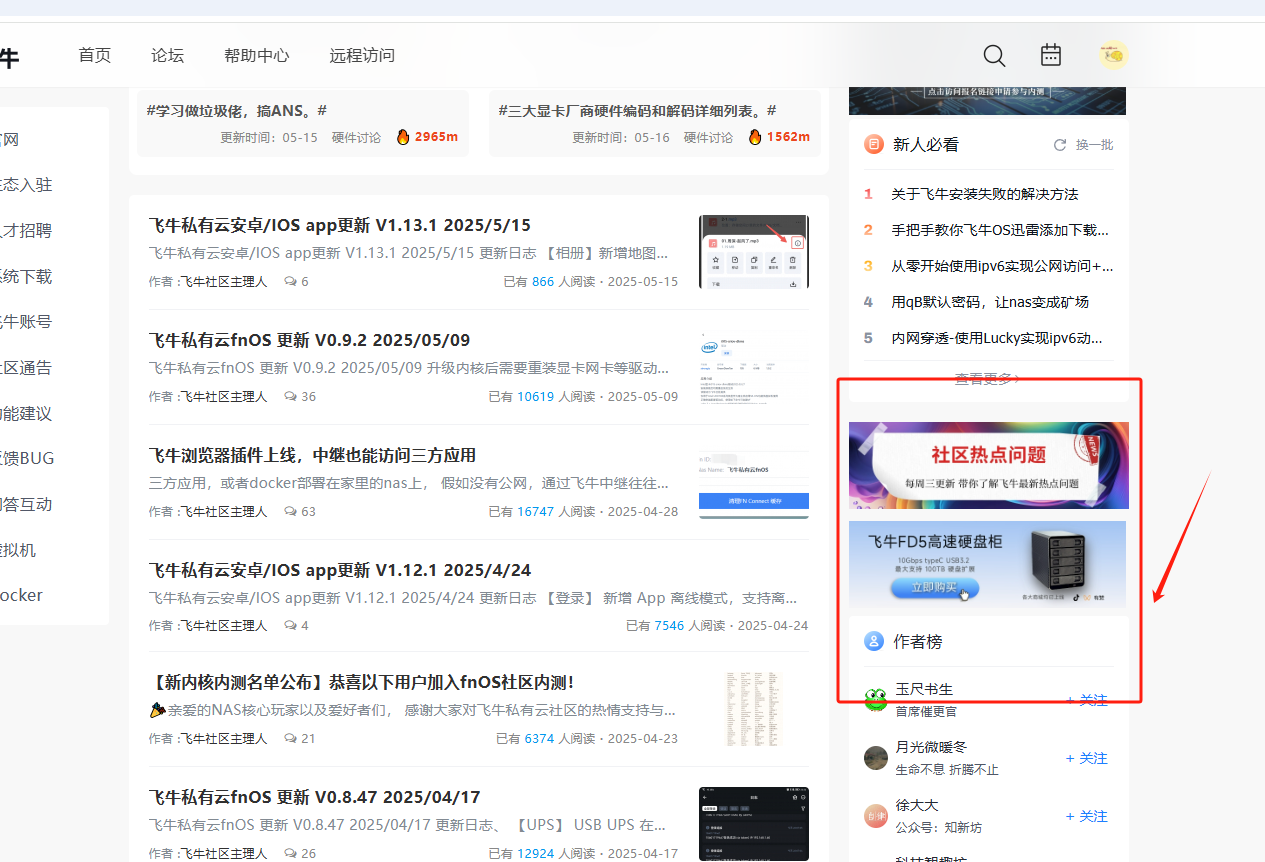Open post 新内核内测名单公布
1265x862 pixels.
tap(361, 682)
